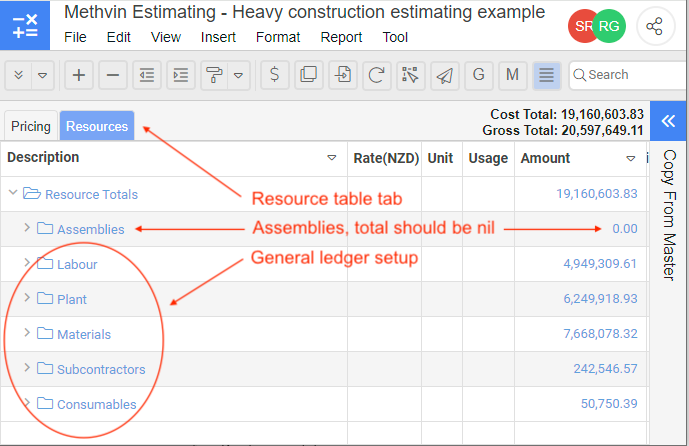The height and width of the screenshot is (446, 689).
Task: Open the Insert menu
Action: (218, 37)
